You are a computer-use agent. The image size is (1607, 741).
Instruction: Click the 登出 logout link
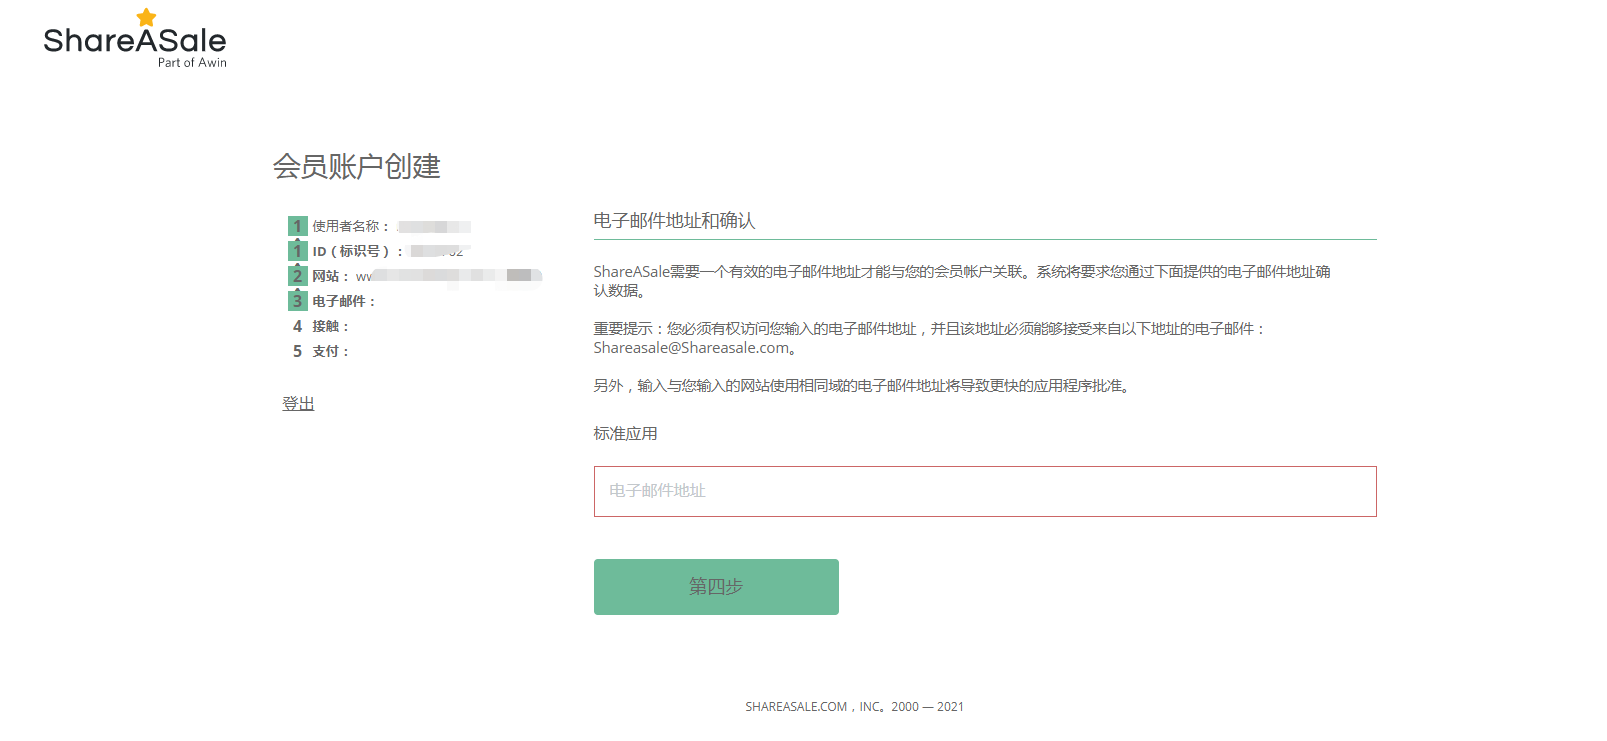pos(298,404)
